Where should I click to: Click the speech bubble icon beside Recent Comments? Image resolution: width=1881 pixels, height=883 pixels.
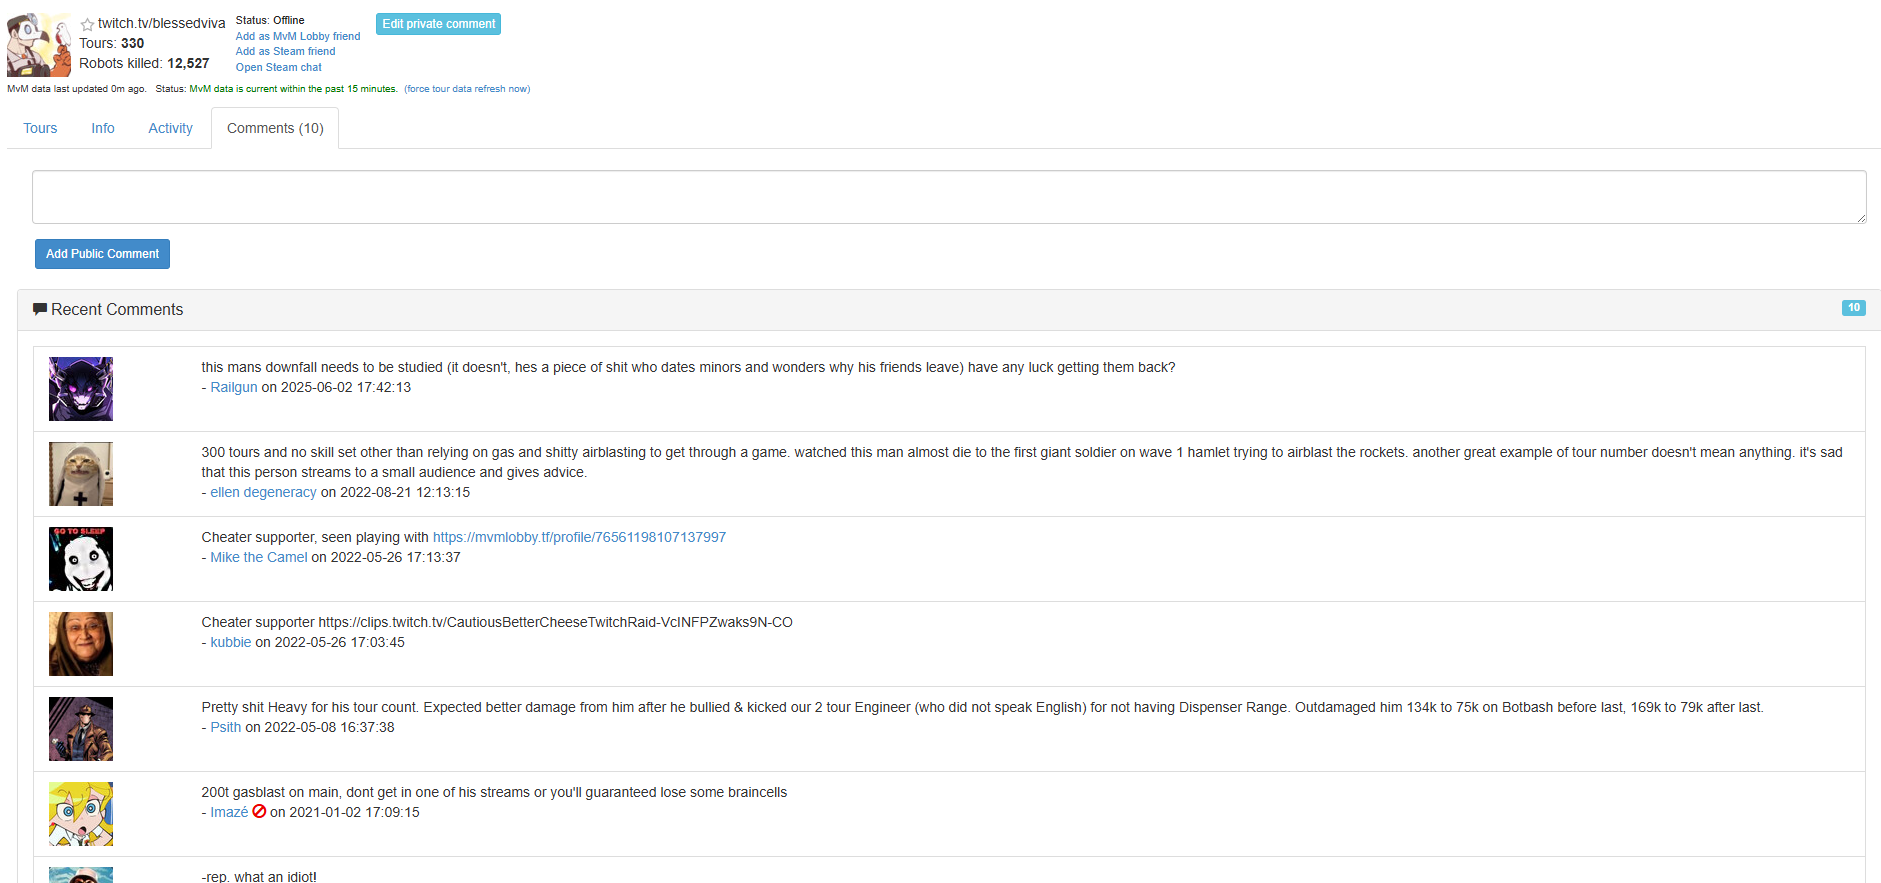point(40,309)
